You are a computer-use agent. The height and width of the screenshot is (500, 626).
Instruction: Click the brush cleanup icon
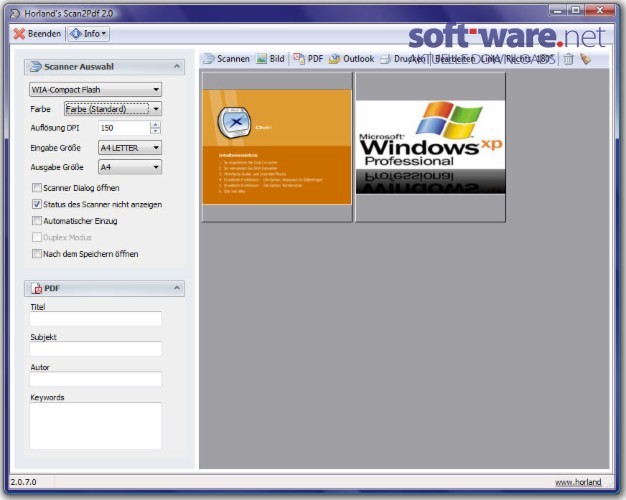(585, 59)
